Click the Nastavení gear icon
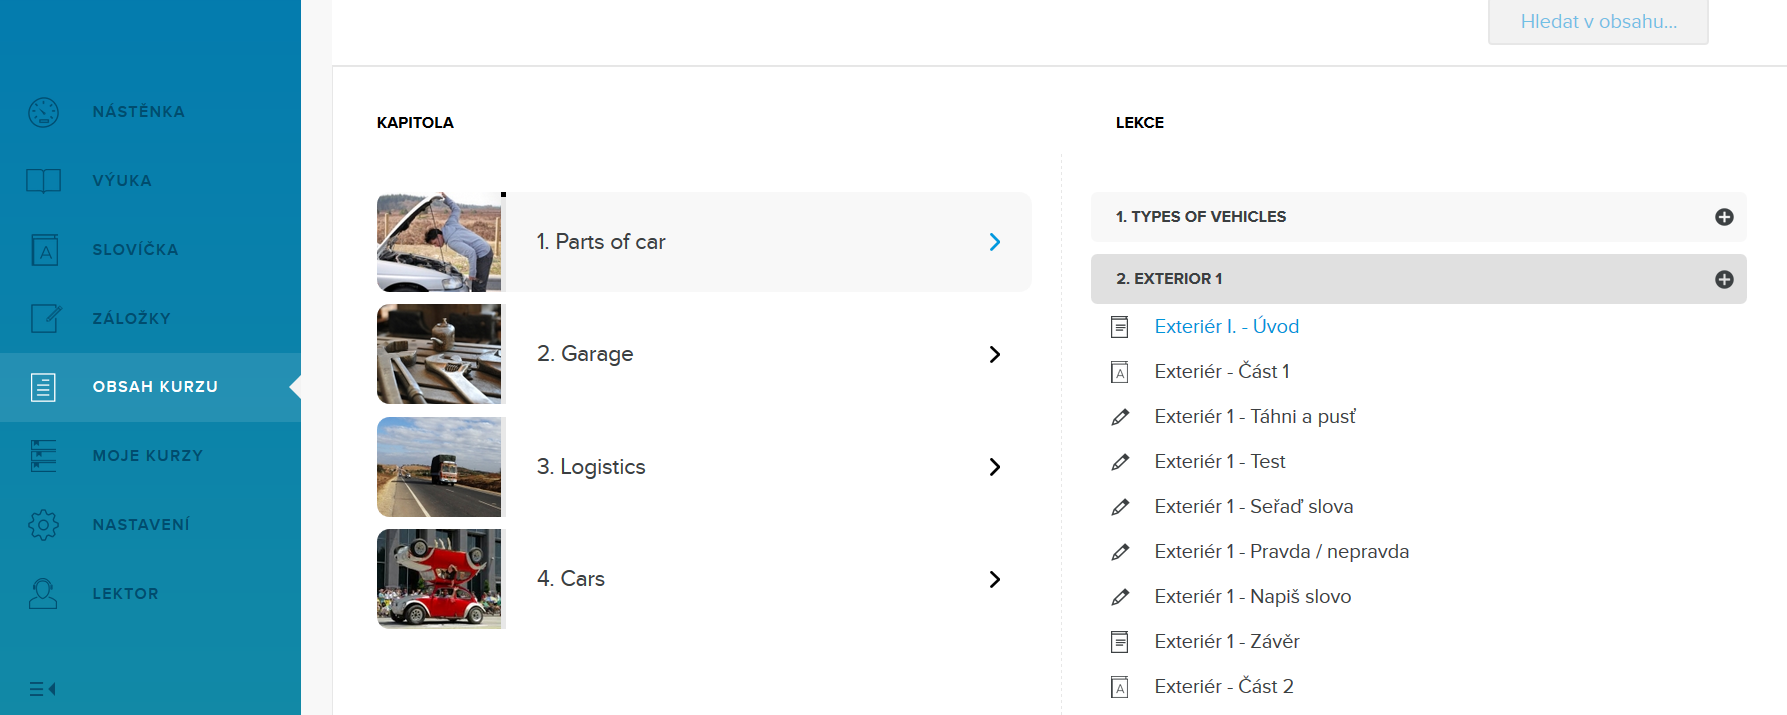 pos(43,525)
